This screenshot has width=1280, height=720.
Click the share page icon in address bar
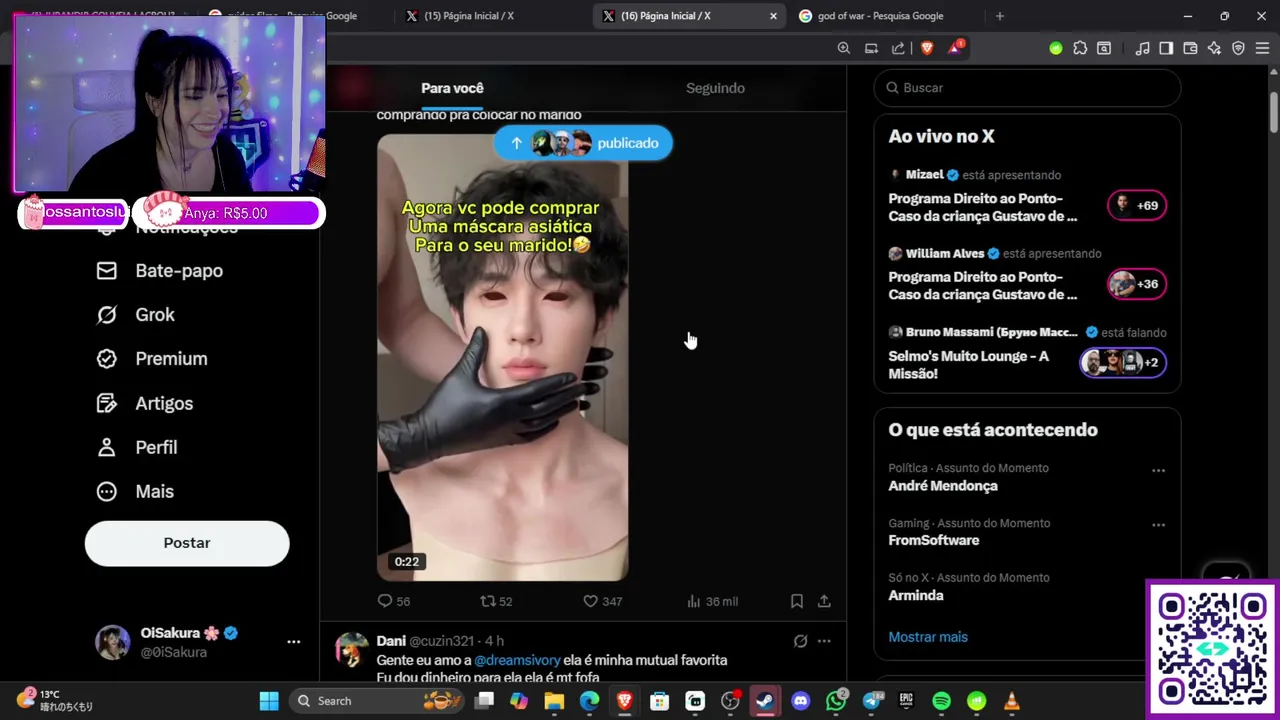click(898, 48)
